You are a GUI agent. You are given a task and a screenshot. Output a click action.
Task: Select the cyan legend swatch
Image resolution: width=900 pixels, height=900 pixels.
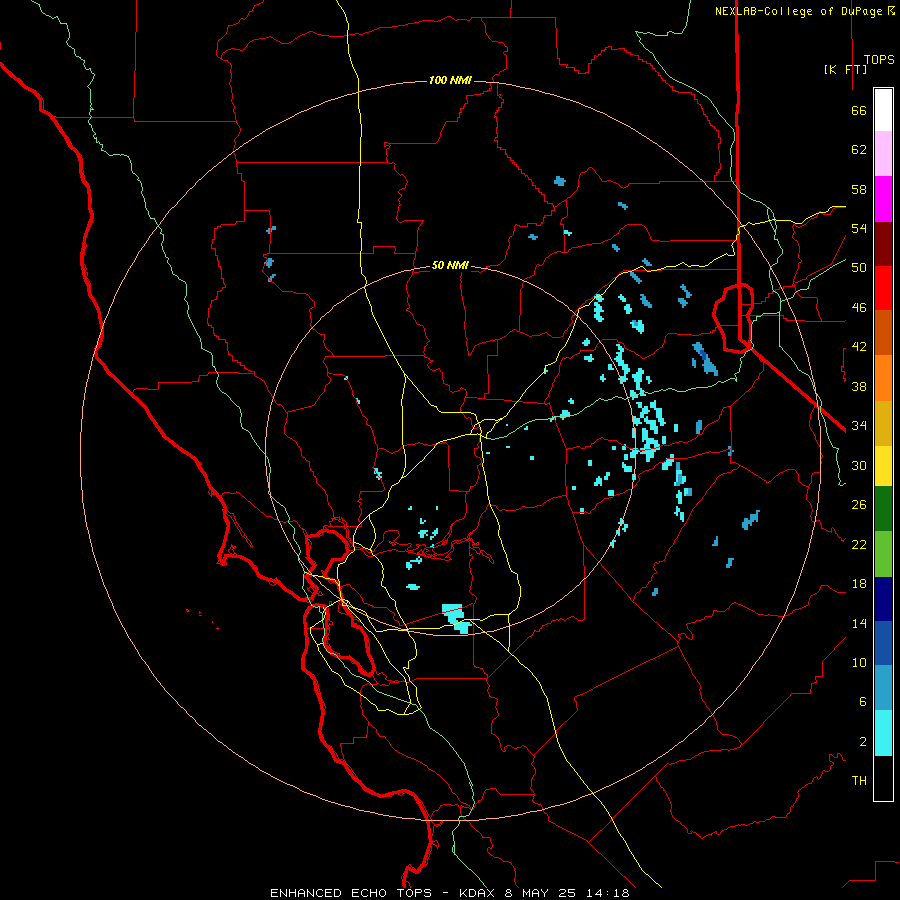point(883,733)
